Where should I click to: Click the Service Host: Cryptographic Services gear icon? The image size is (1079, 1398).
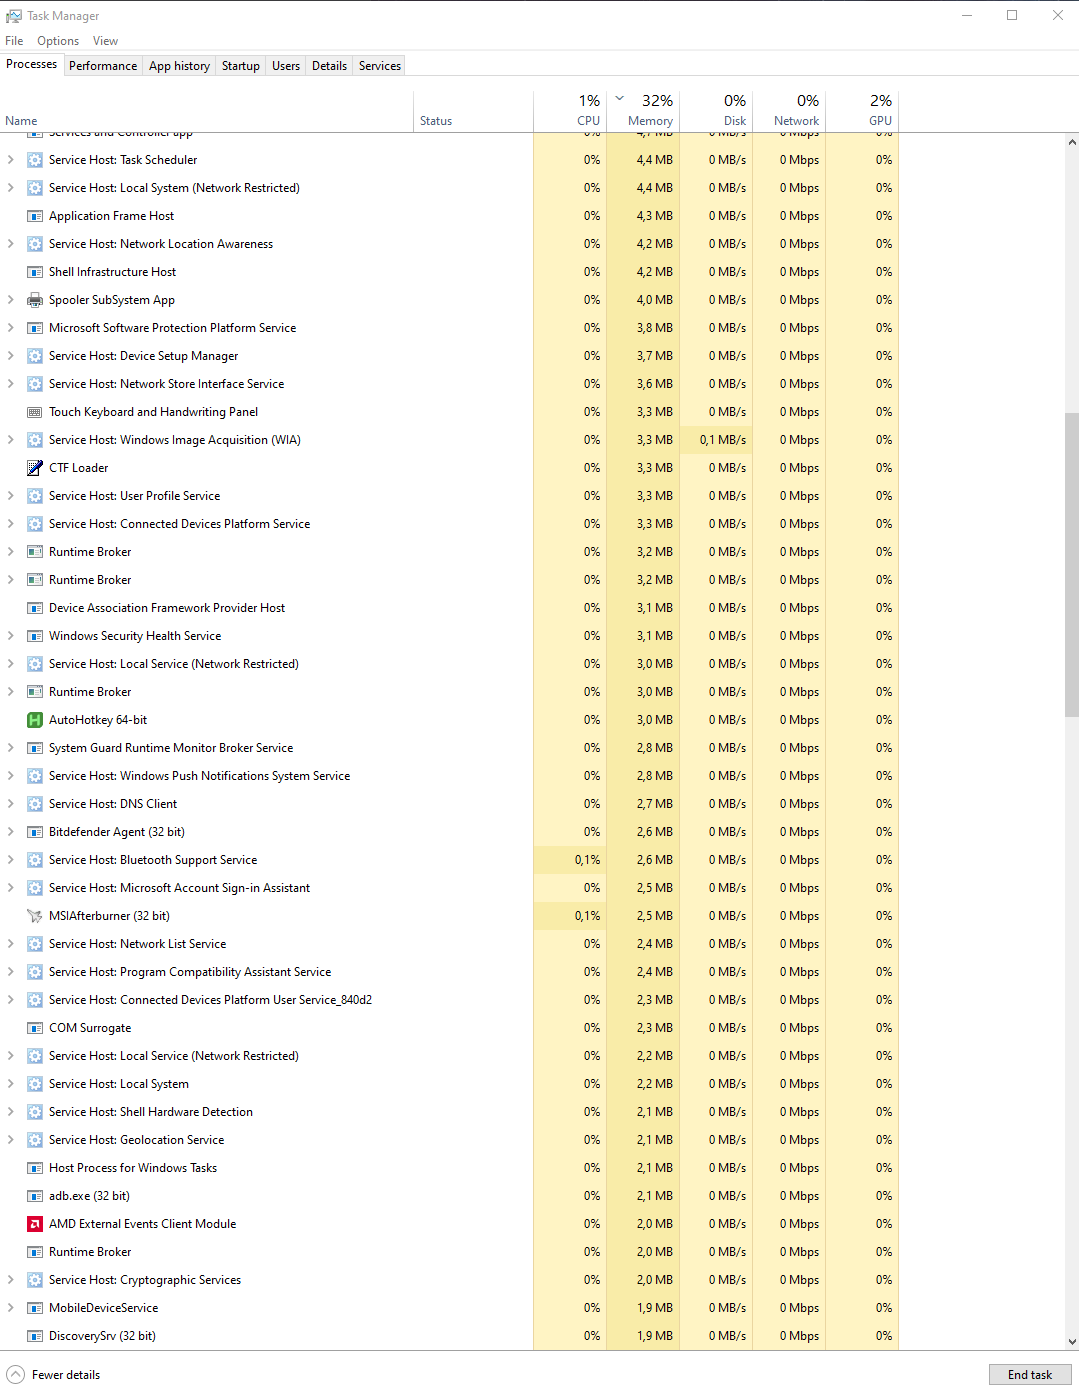[35, 1280]
